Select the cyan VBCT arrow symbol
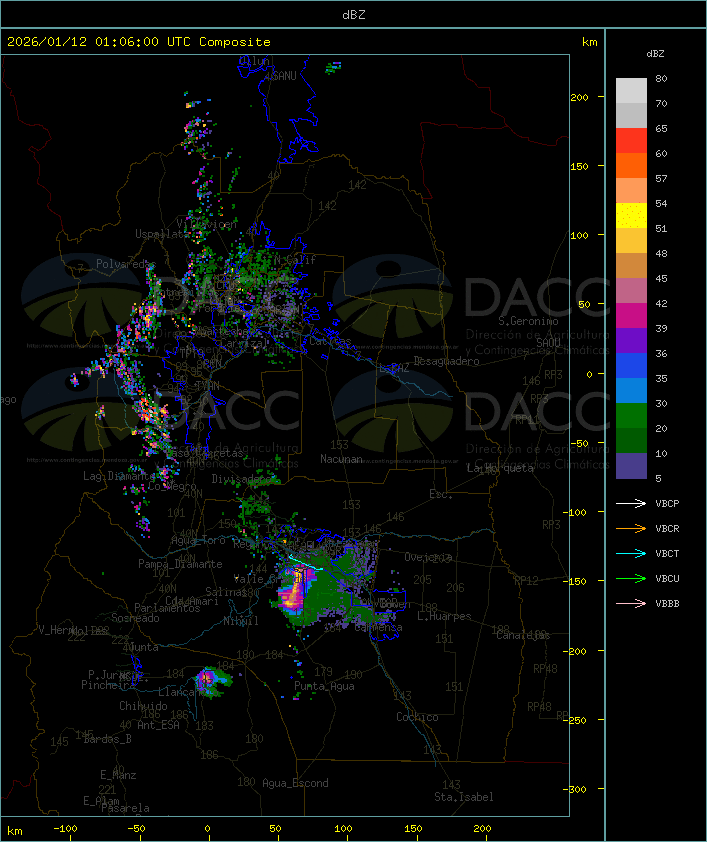Screen dimensions: 707x842 632,554
